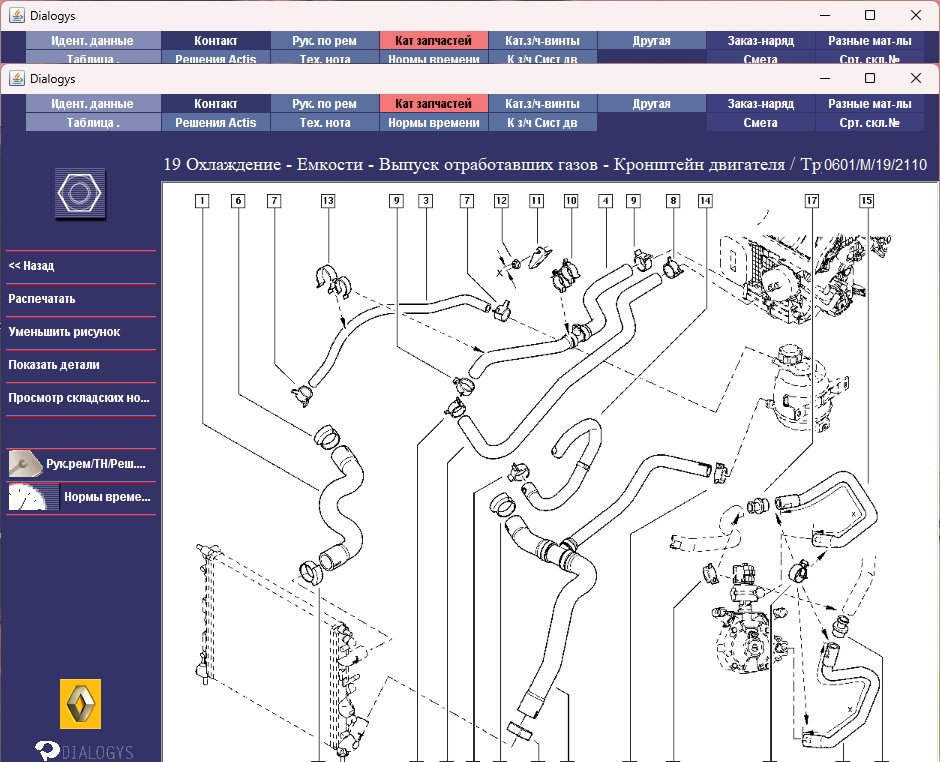Viewport: 940px width, 762px height.
Task: Select part callout number 17 in diagram
Action: coord(811,201)
